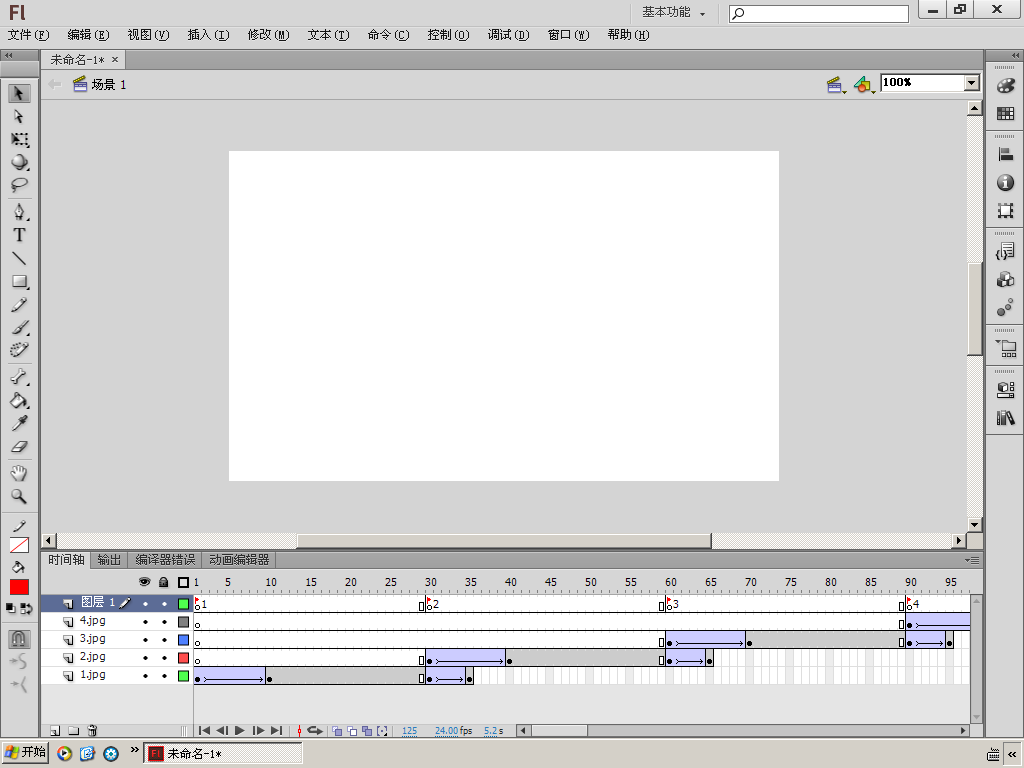The image size is (1024, 768).
Task: Select the Deco tool
Action: 19,350
